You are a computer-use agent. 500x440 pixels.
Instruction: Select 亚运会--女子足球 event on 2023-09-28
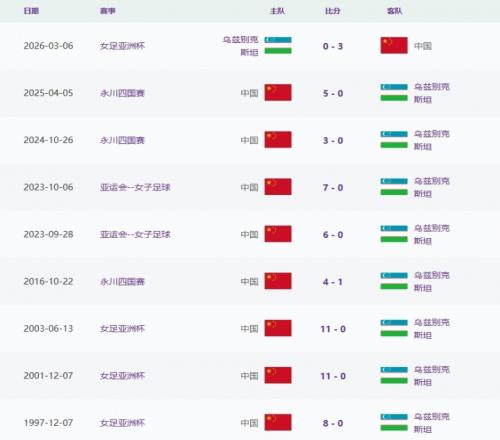[x=135, y=234]
